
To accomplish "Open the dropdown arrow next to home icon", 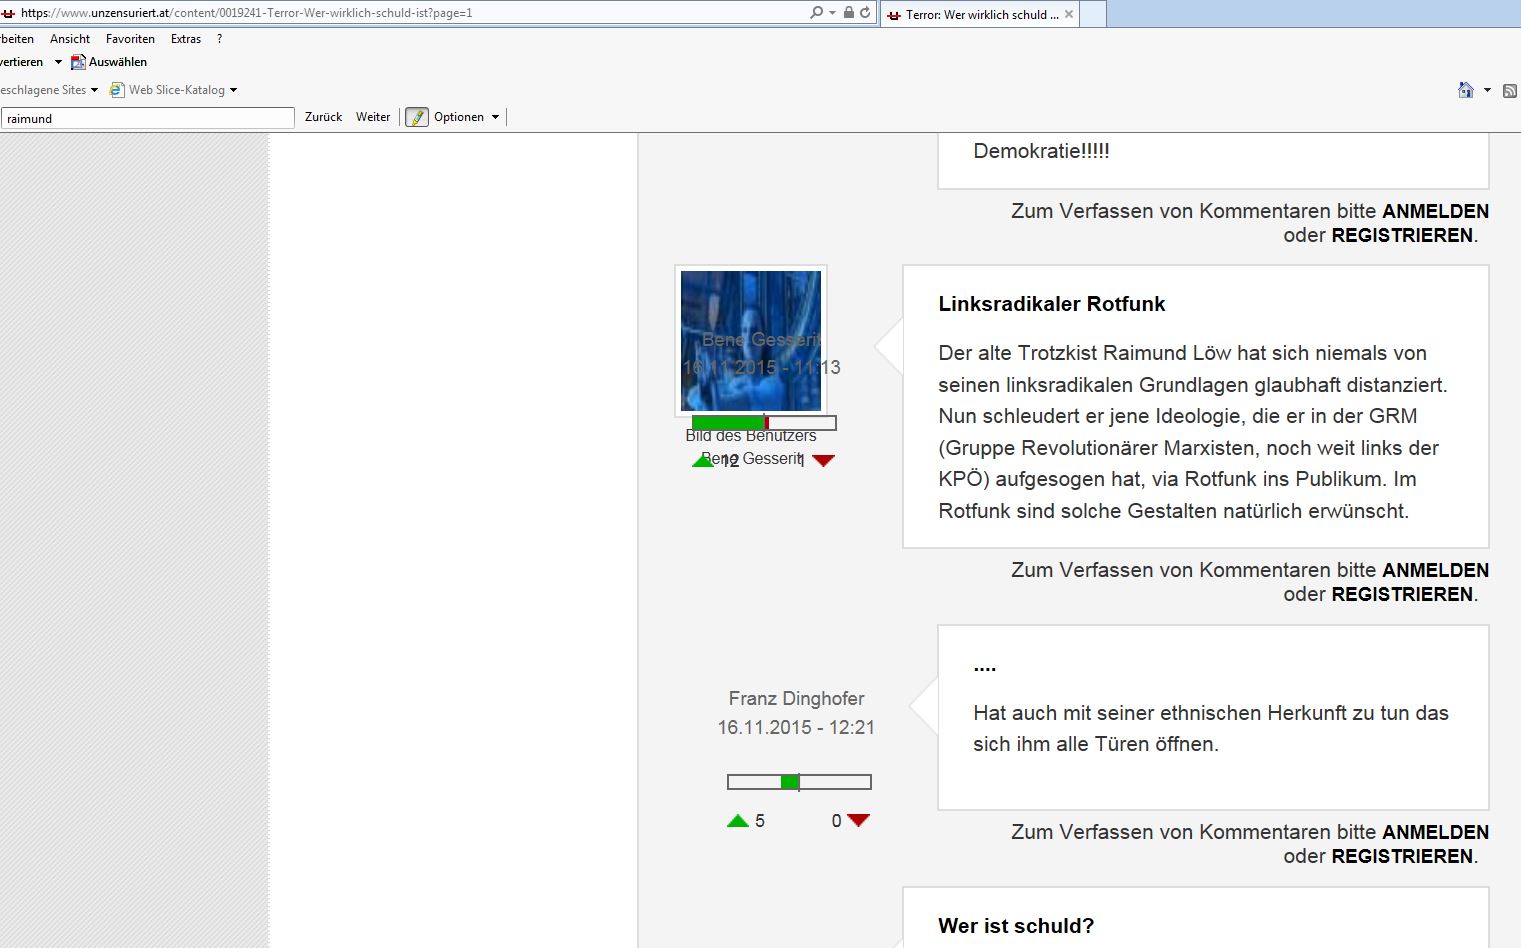I will pos(1487,90).
